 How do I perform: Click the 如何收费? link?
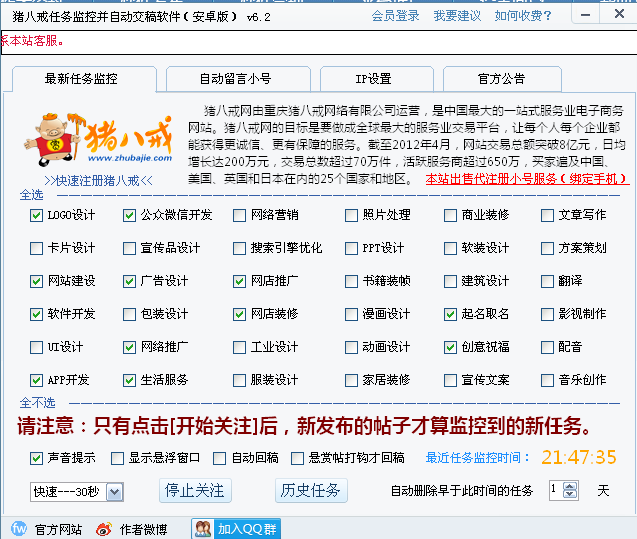523,16
